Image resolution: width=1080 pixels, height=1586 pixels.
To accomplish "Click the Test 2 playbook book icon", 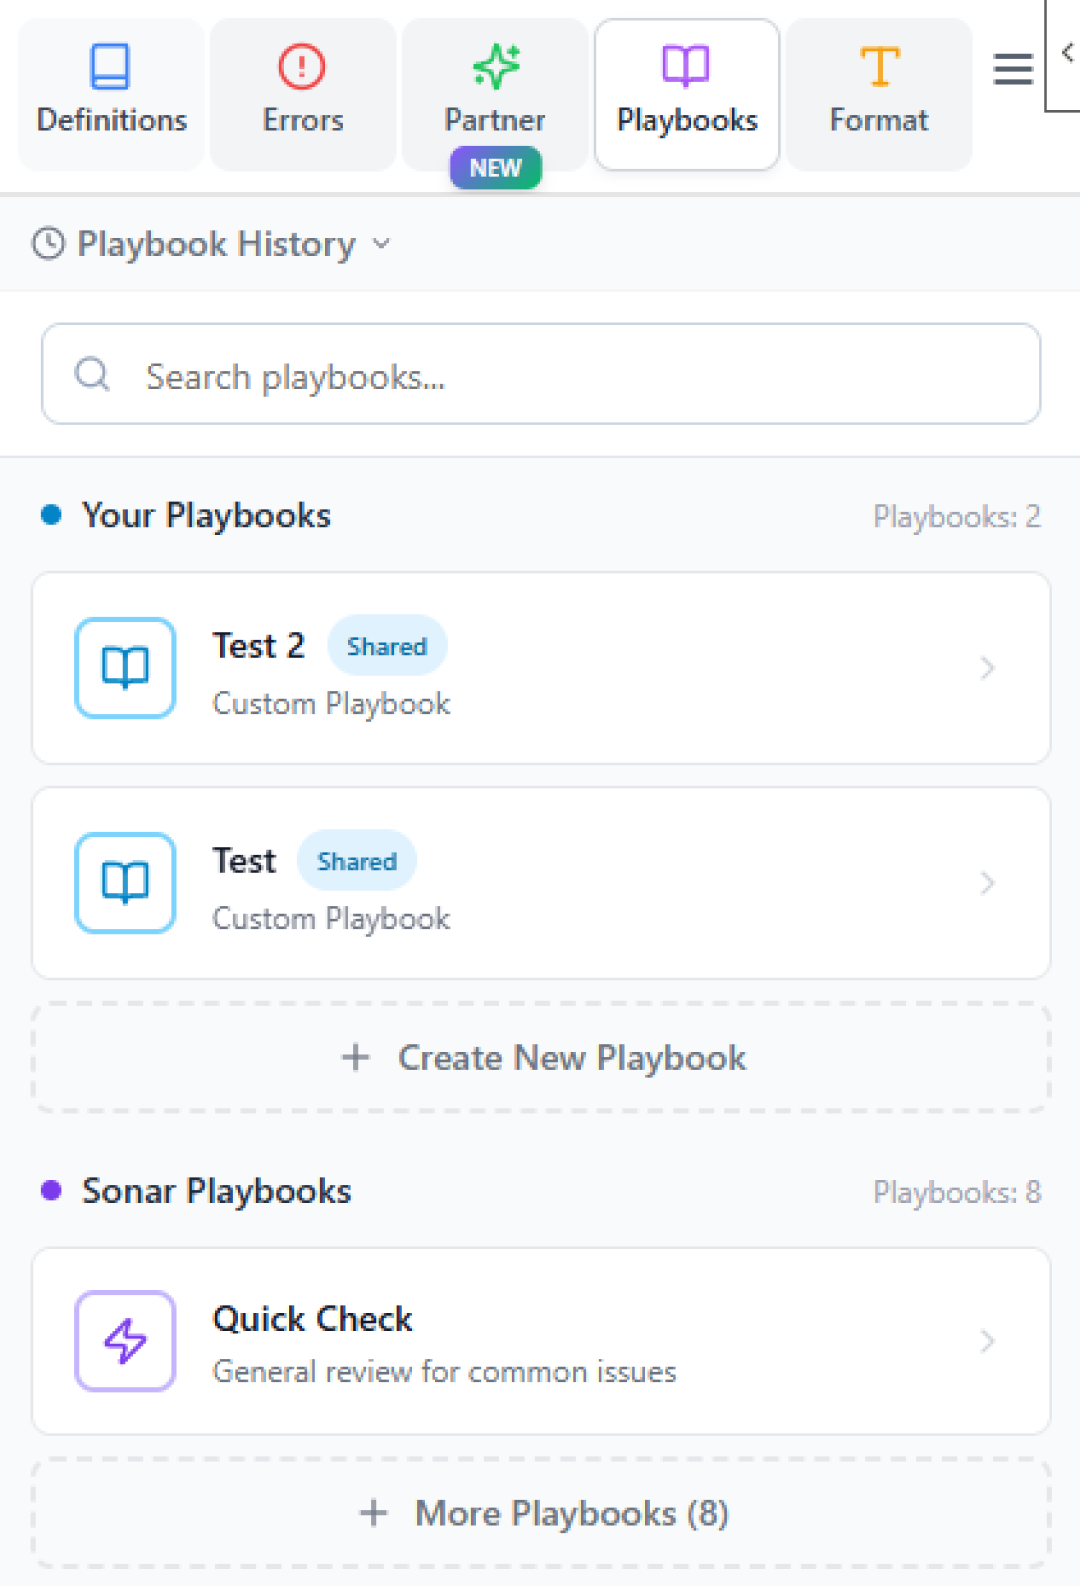I will 126,668.
